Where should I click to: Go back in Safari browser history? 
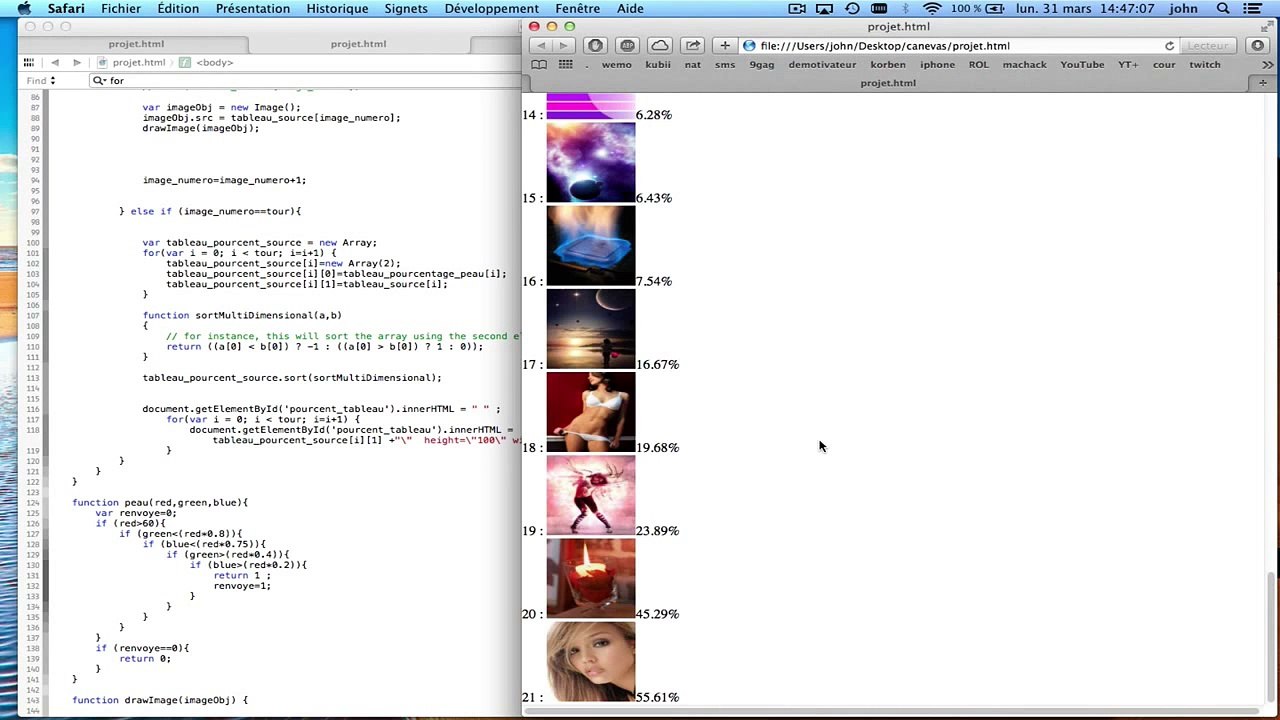(541, 46)
